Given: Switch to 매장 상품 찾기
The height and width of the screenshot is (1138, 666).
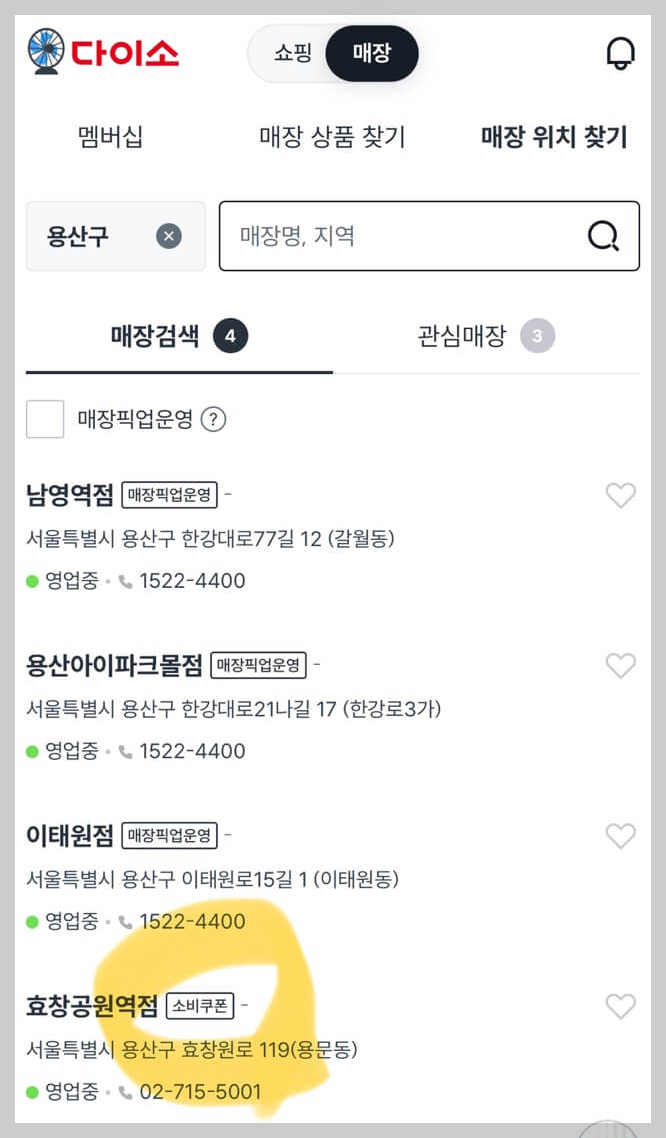Looking at the screenshot, I should tap(332, 137).
